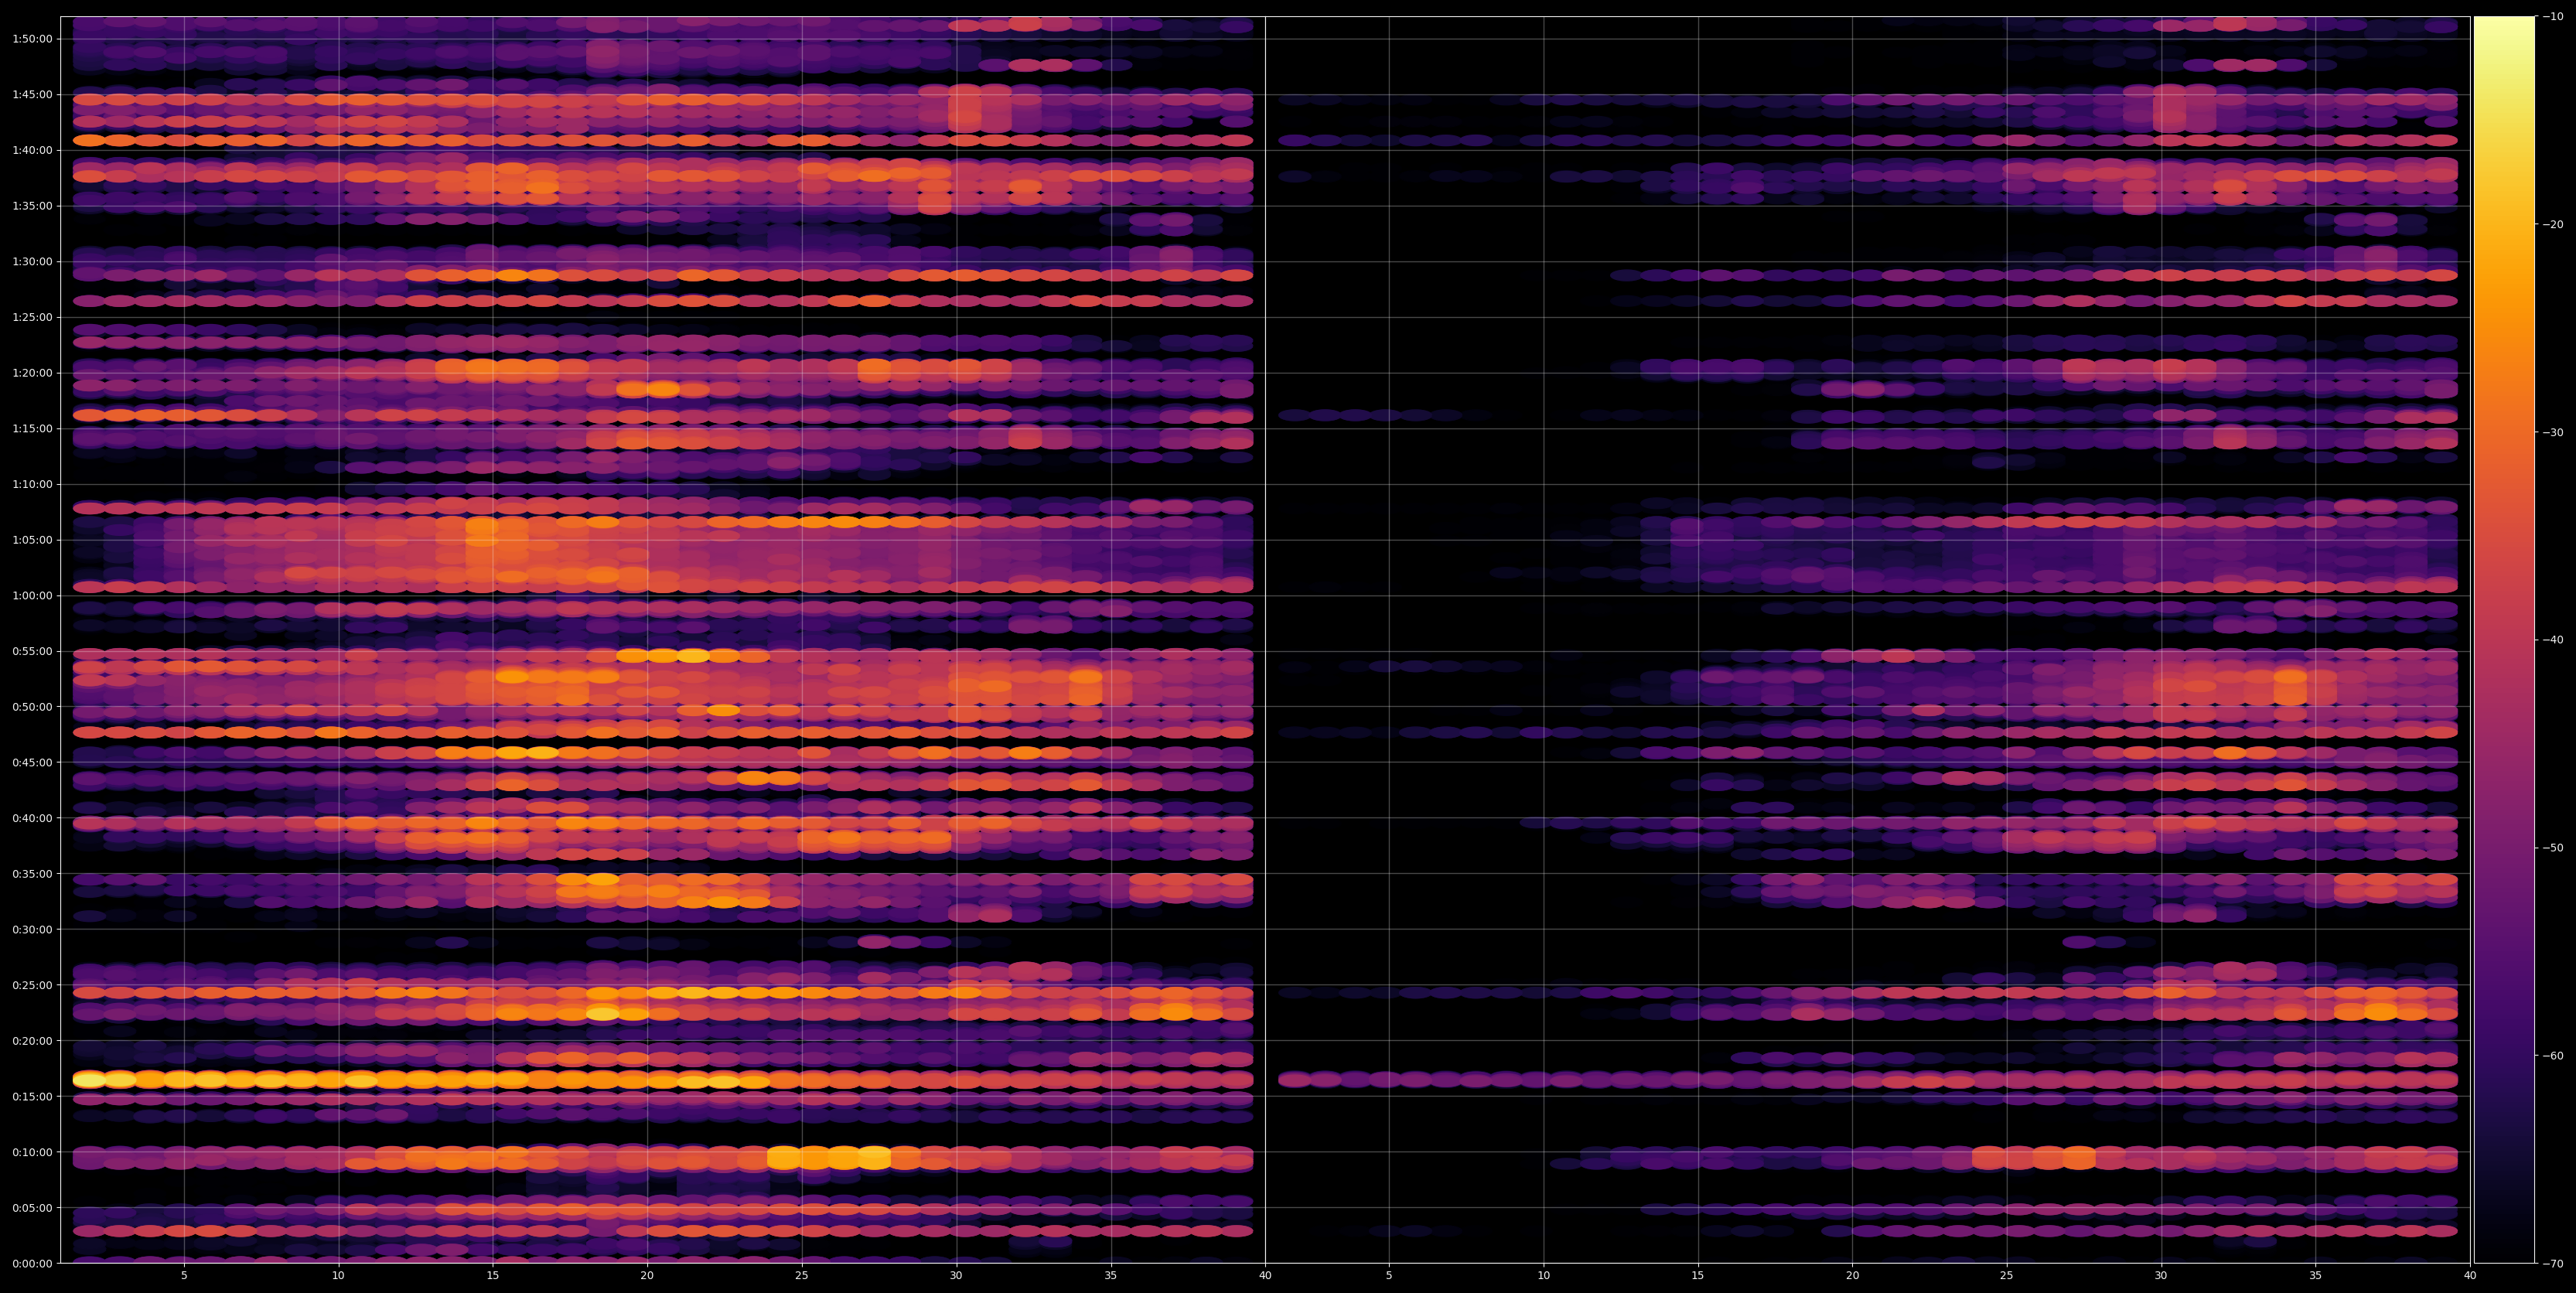The width and height of the screenshot is (2576, 1293).
Task: Click x-axis label 15 under right heatmap
Action: click(x=1698, y=1275)
